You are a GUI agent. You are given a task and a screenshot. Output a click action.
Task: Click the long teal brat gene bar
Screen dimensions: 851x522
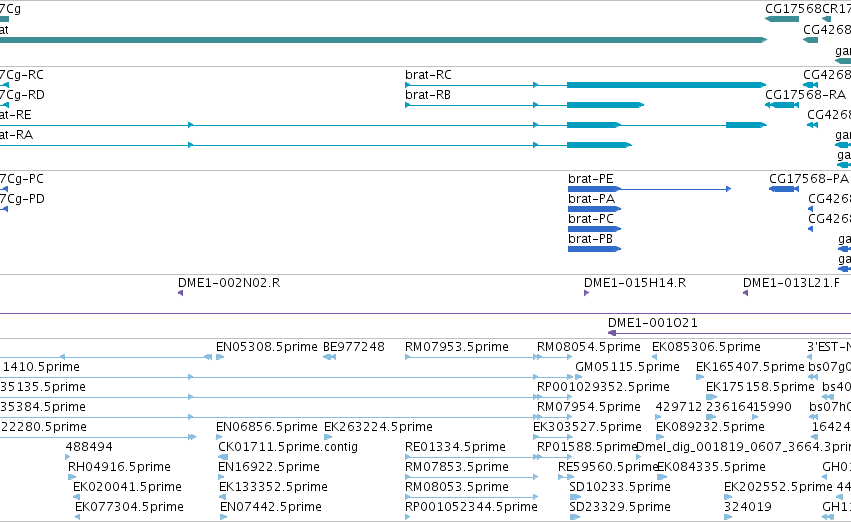pos(383,40)
